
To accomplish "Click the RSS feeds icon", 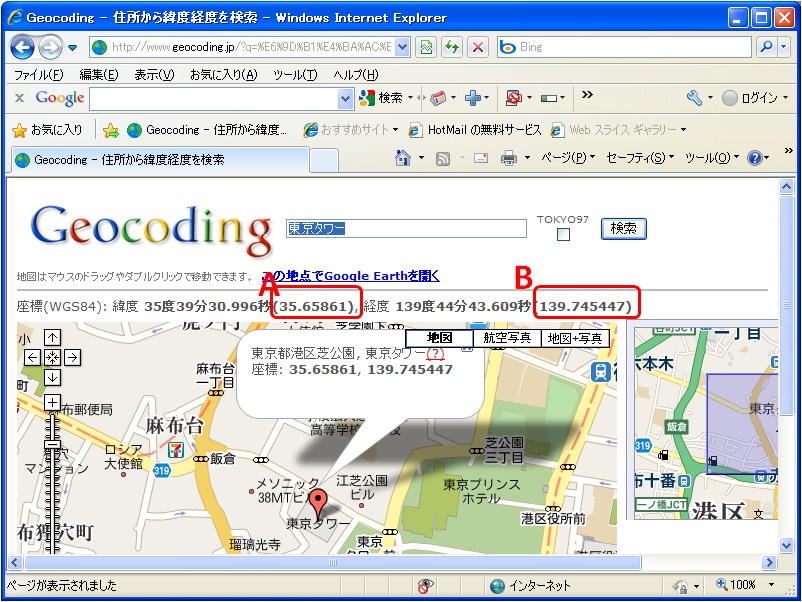I will tap(443, 159).
